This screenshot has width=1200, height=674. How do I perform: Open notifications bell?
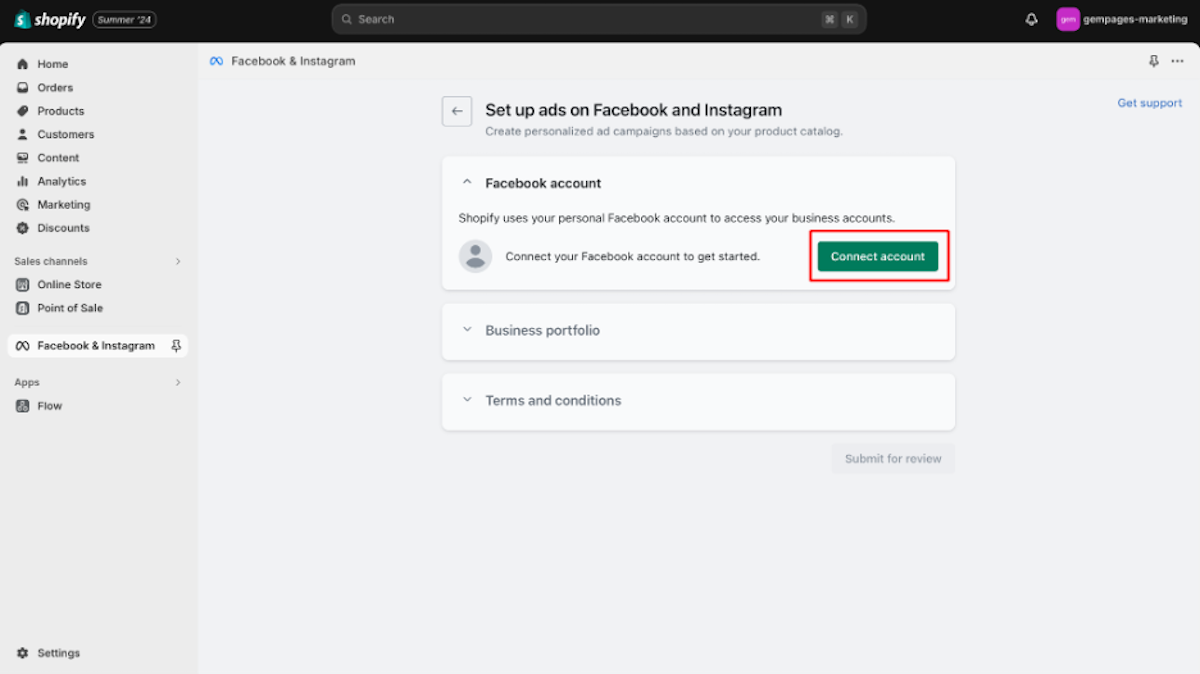(x=1032, y=19)
